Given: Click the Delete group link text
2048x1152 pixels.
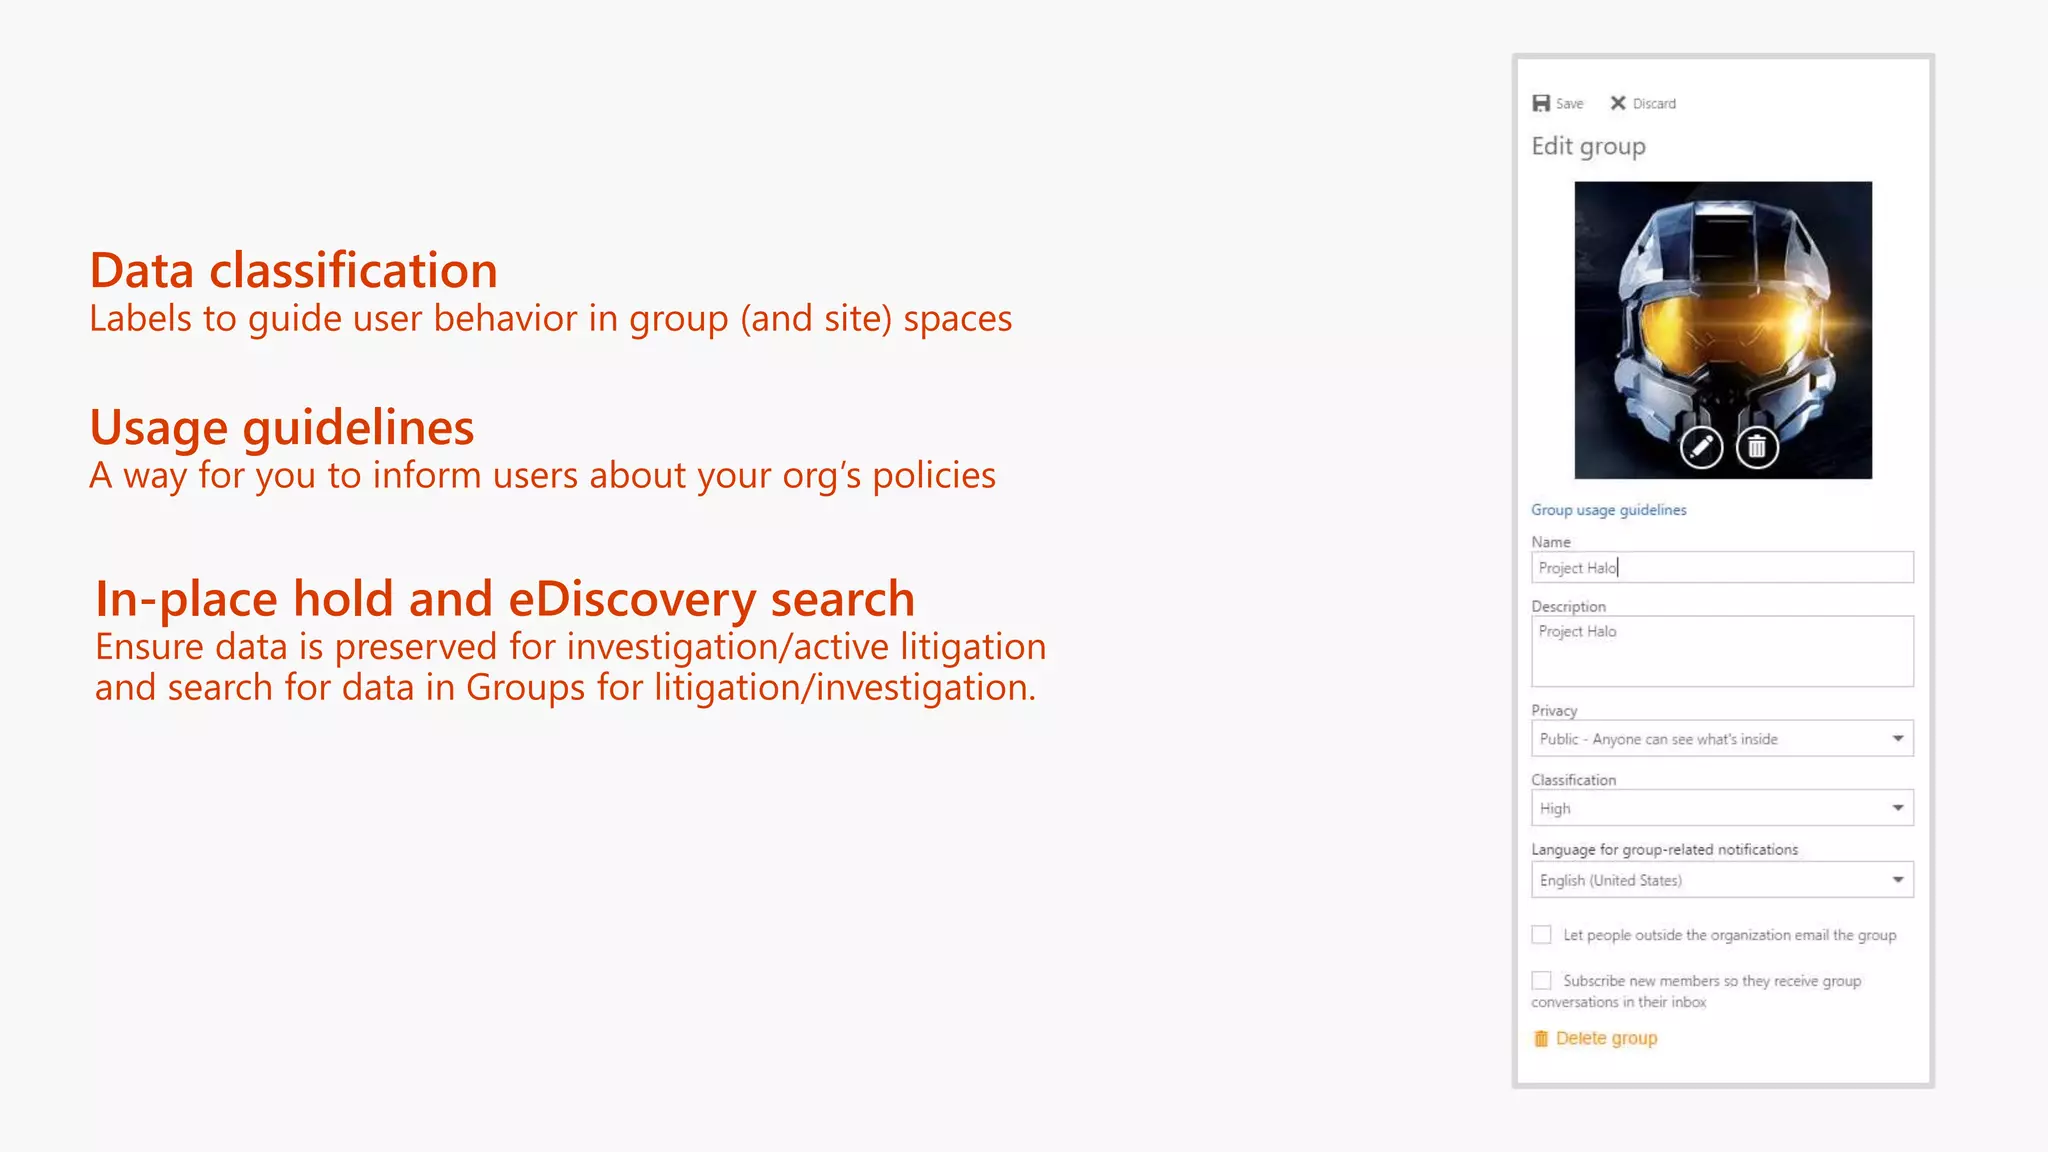Looking at the screenshot, I should [1606, 1038].
